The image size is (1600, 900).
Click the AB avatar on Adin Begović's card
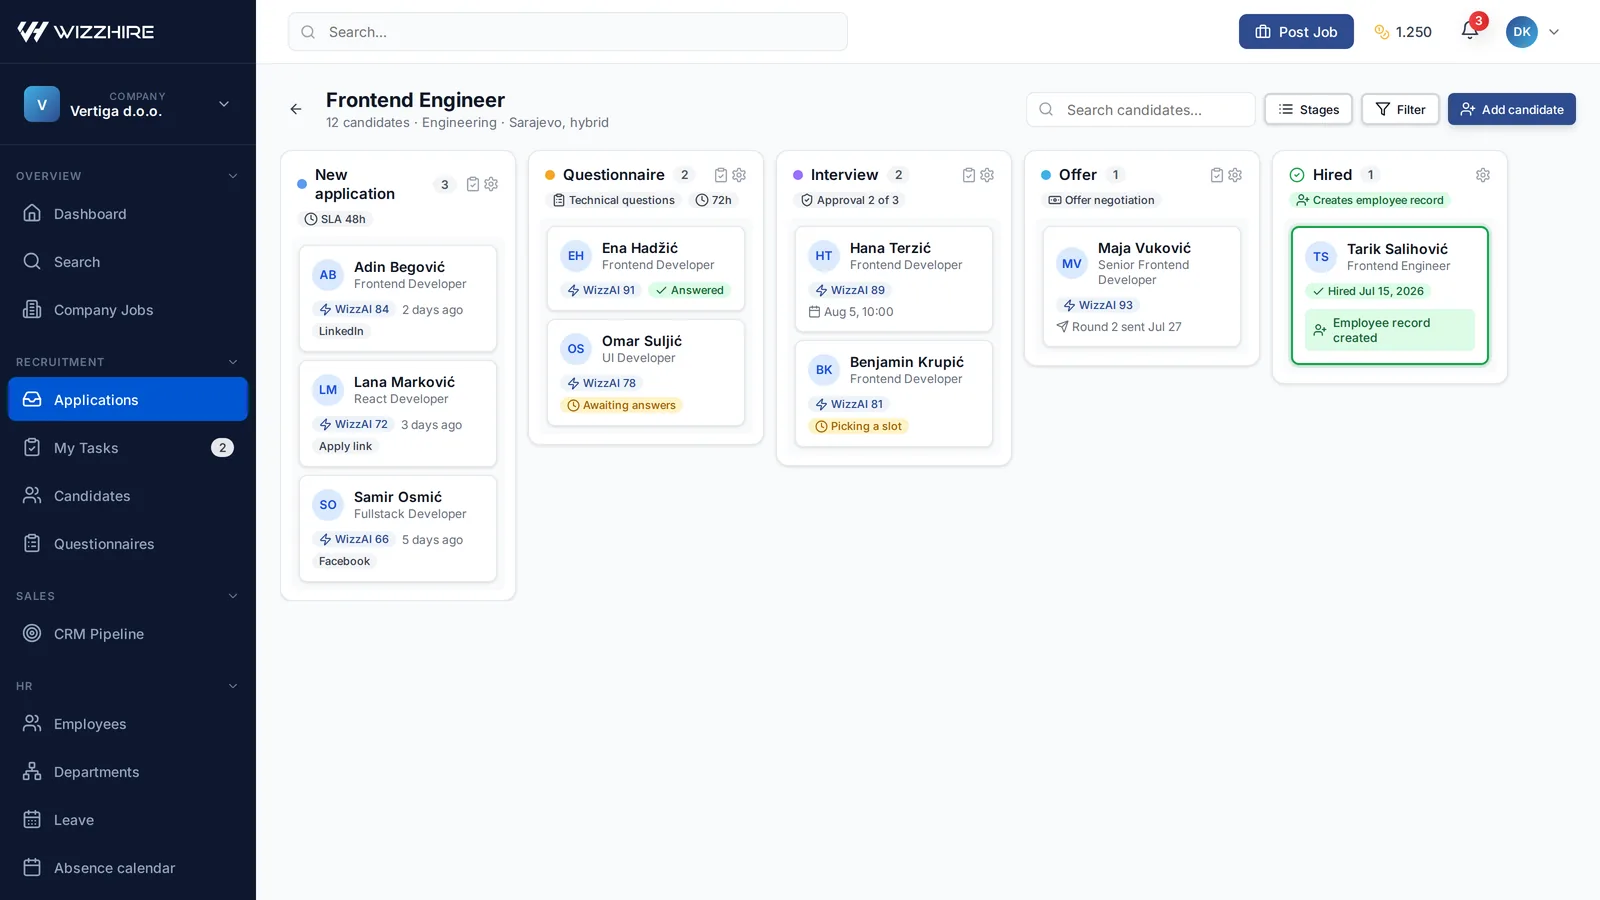point(328,275)
